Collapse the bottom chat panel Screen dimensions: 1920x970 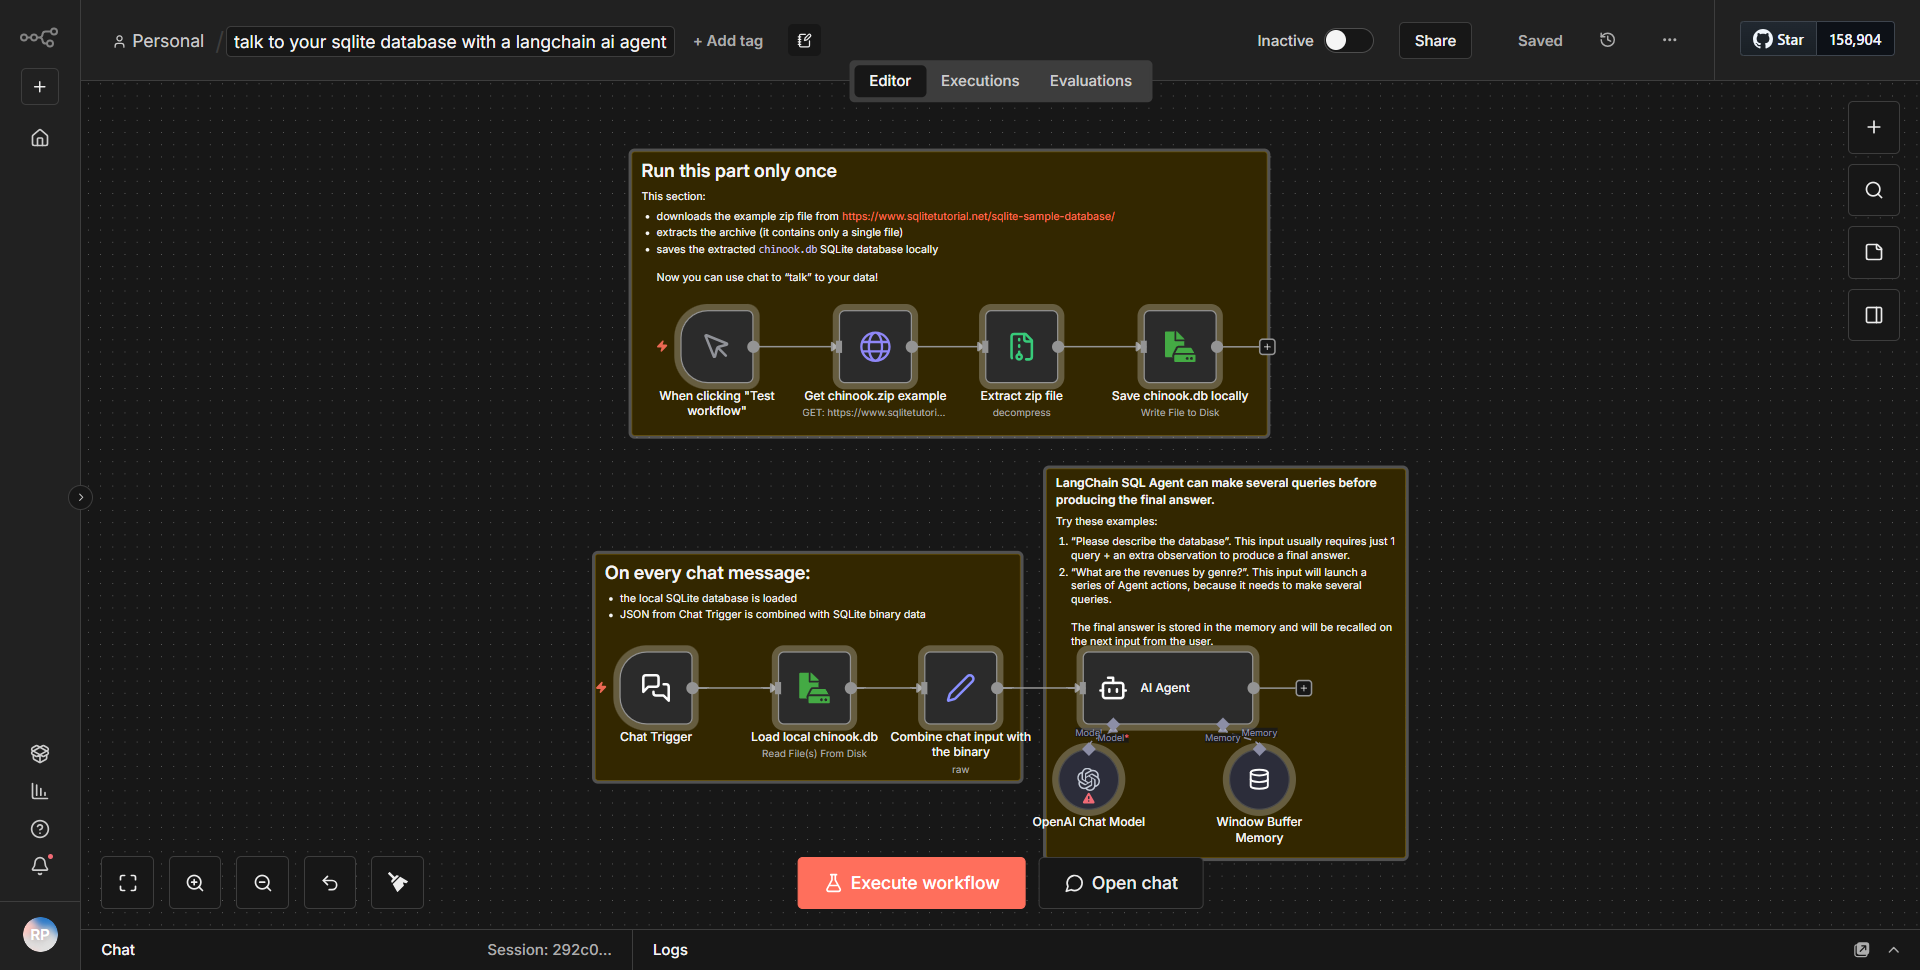[1894, 949]
